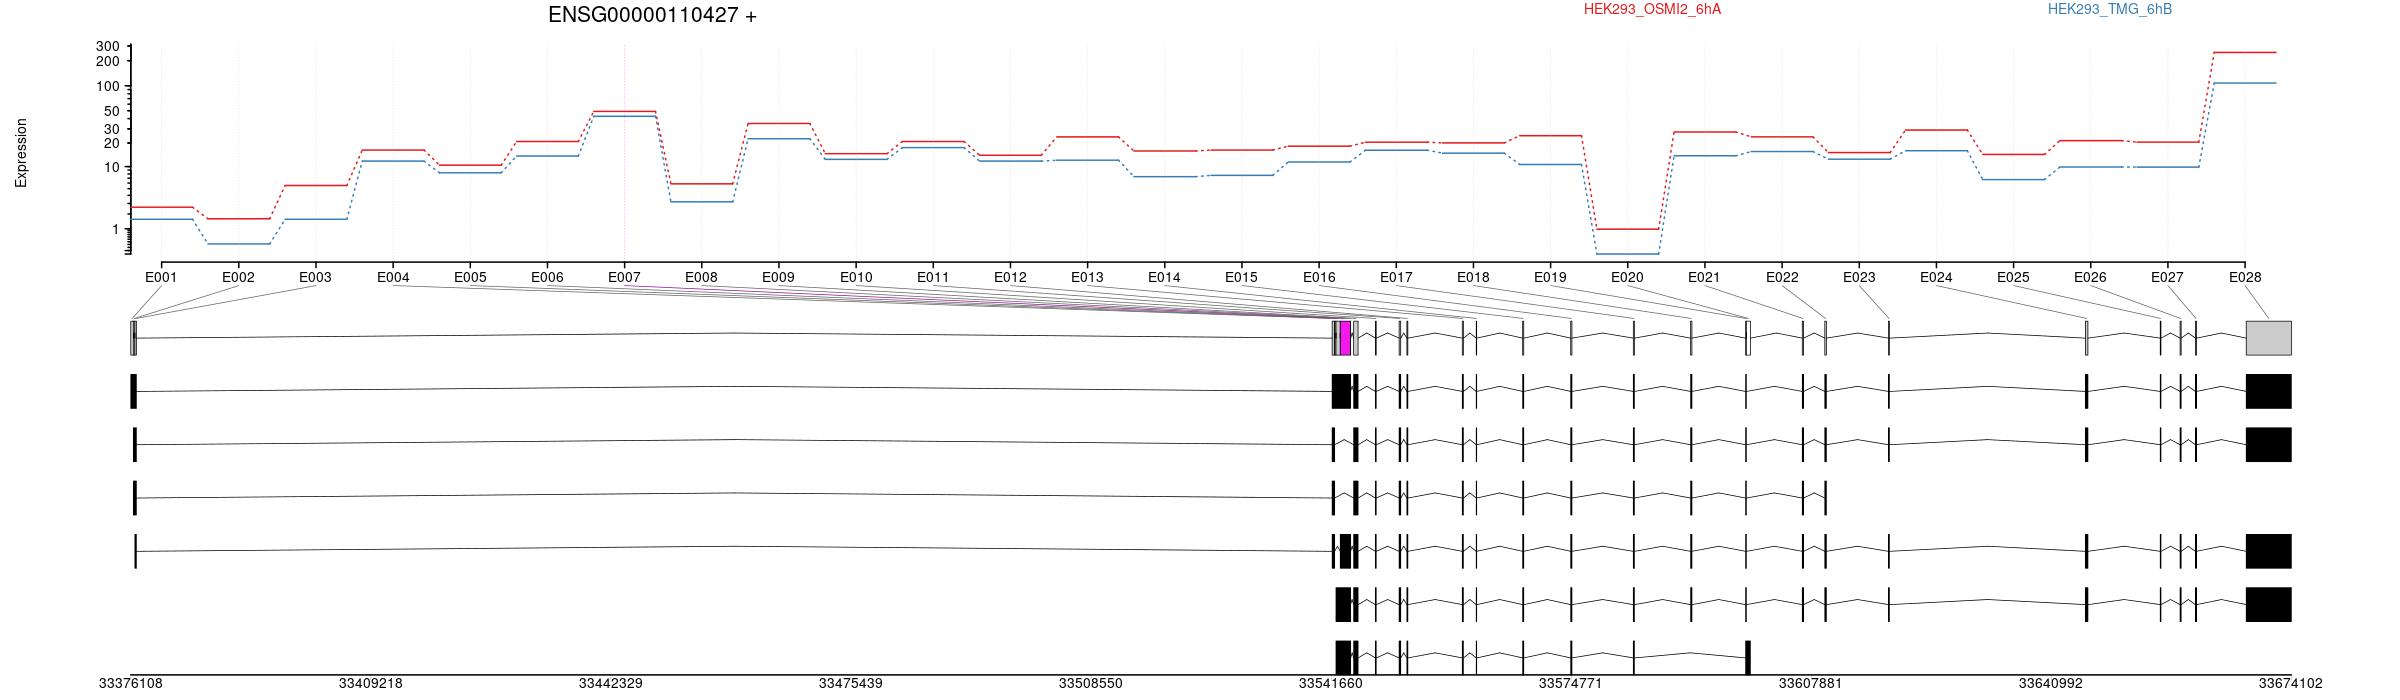Click exon label E024

click(1936, 277)
